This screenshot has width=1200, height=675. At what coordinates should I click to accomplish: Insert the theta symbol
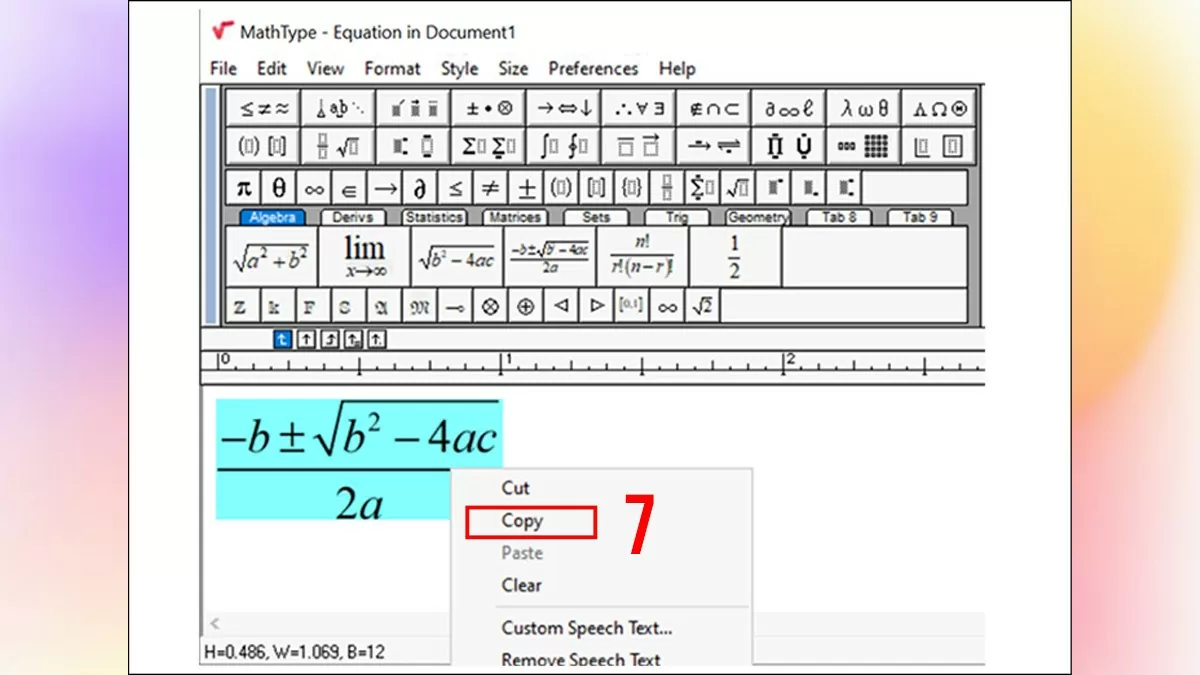click(x=279, y=187)
